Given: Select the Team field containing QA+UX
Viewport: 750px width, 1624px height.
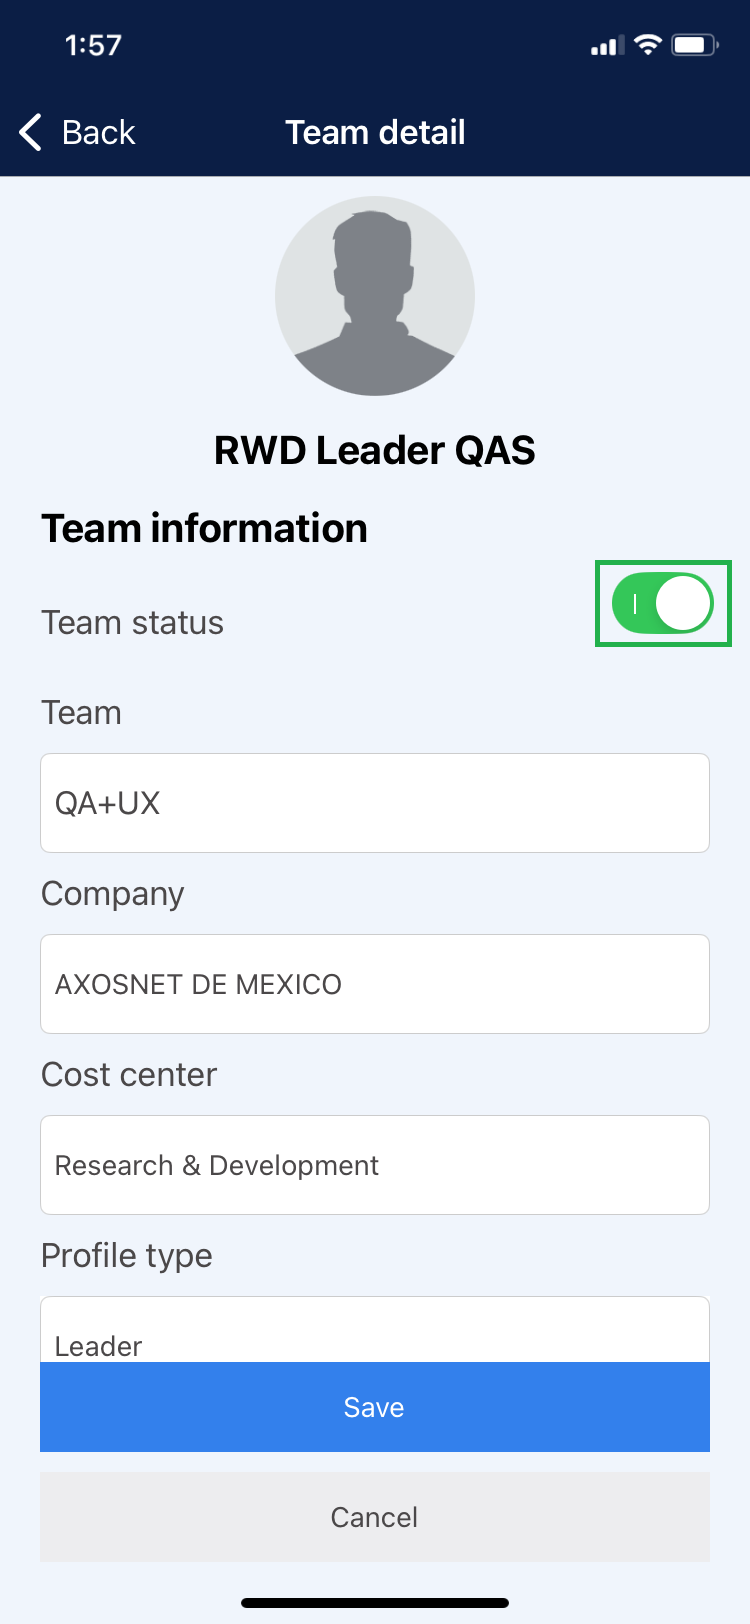Looking at the screenshot, I should (x=375, y=803).
